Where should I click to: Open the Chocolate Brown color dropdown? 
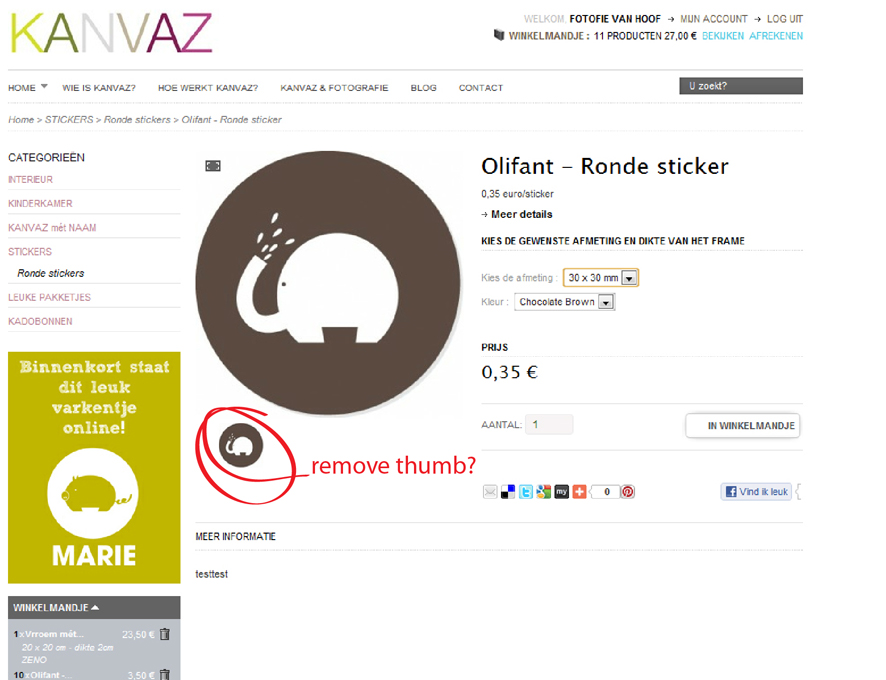[x=564, y=302]
